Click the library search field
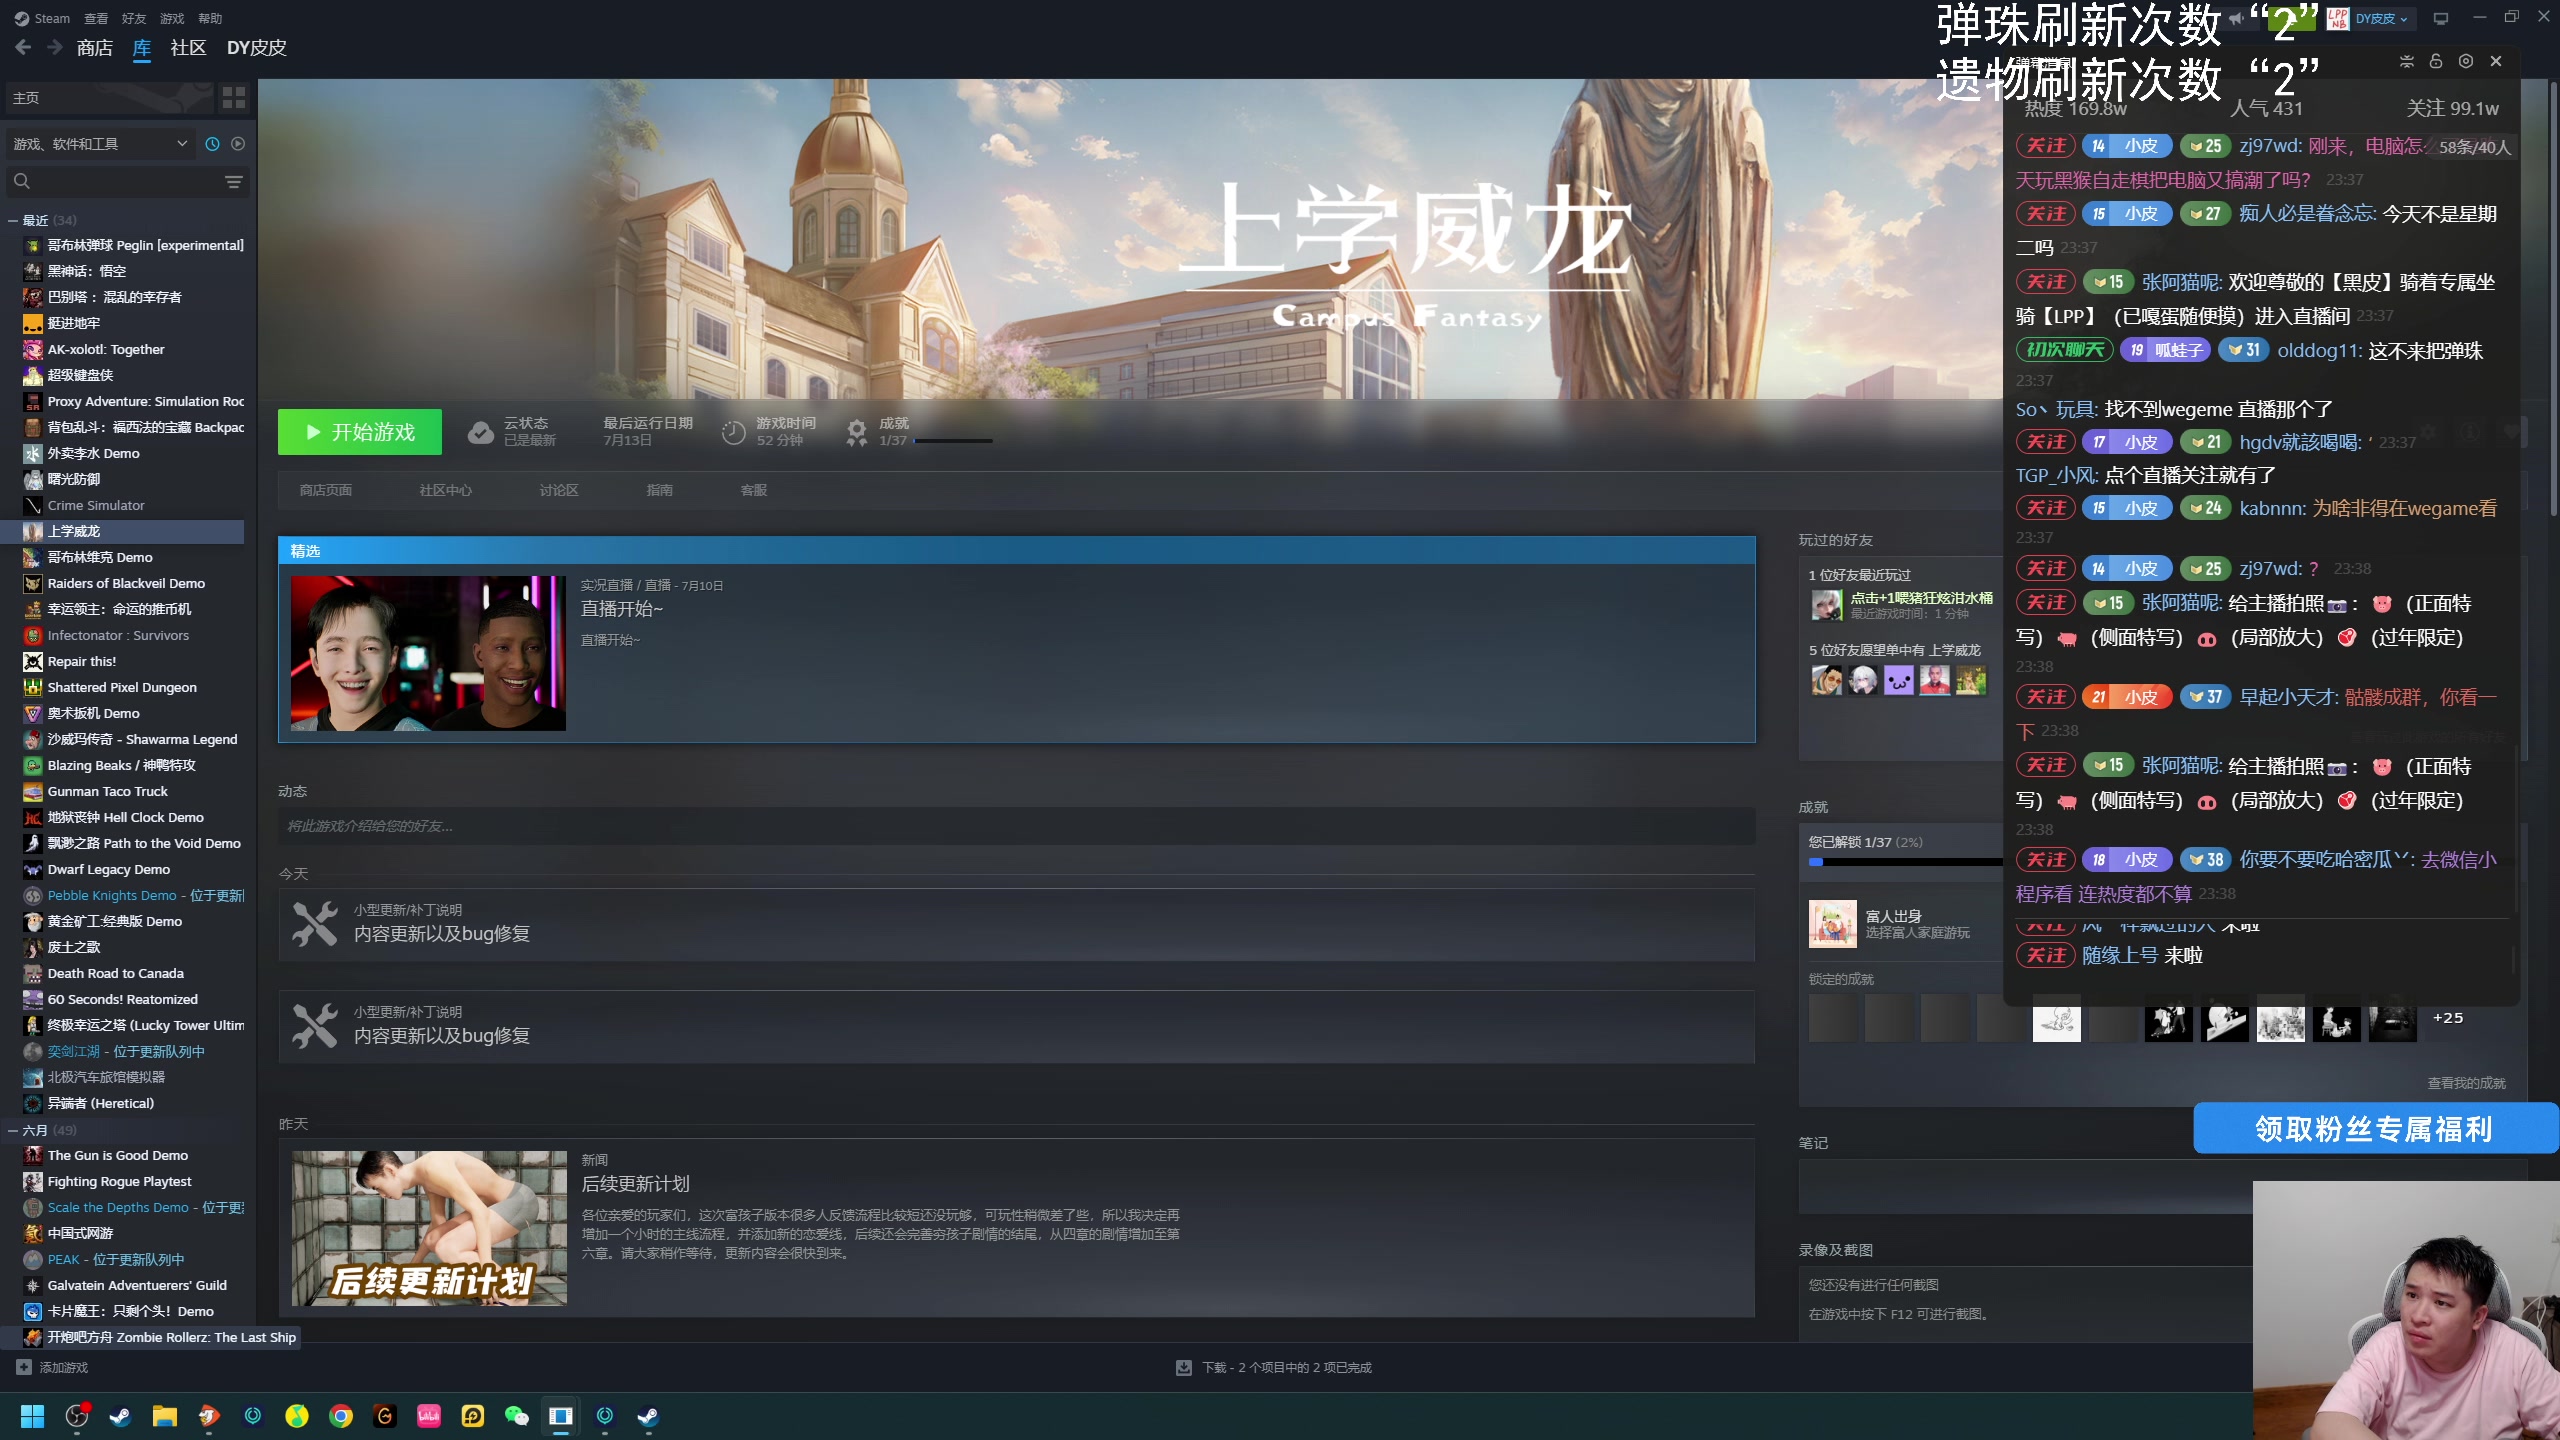The image size is (2560, 1440). tap(115, 181)
